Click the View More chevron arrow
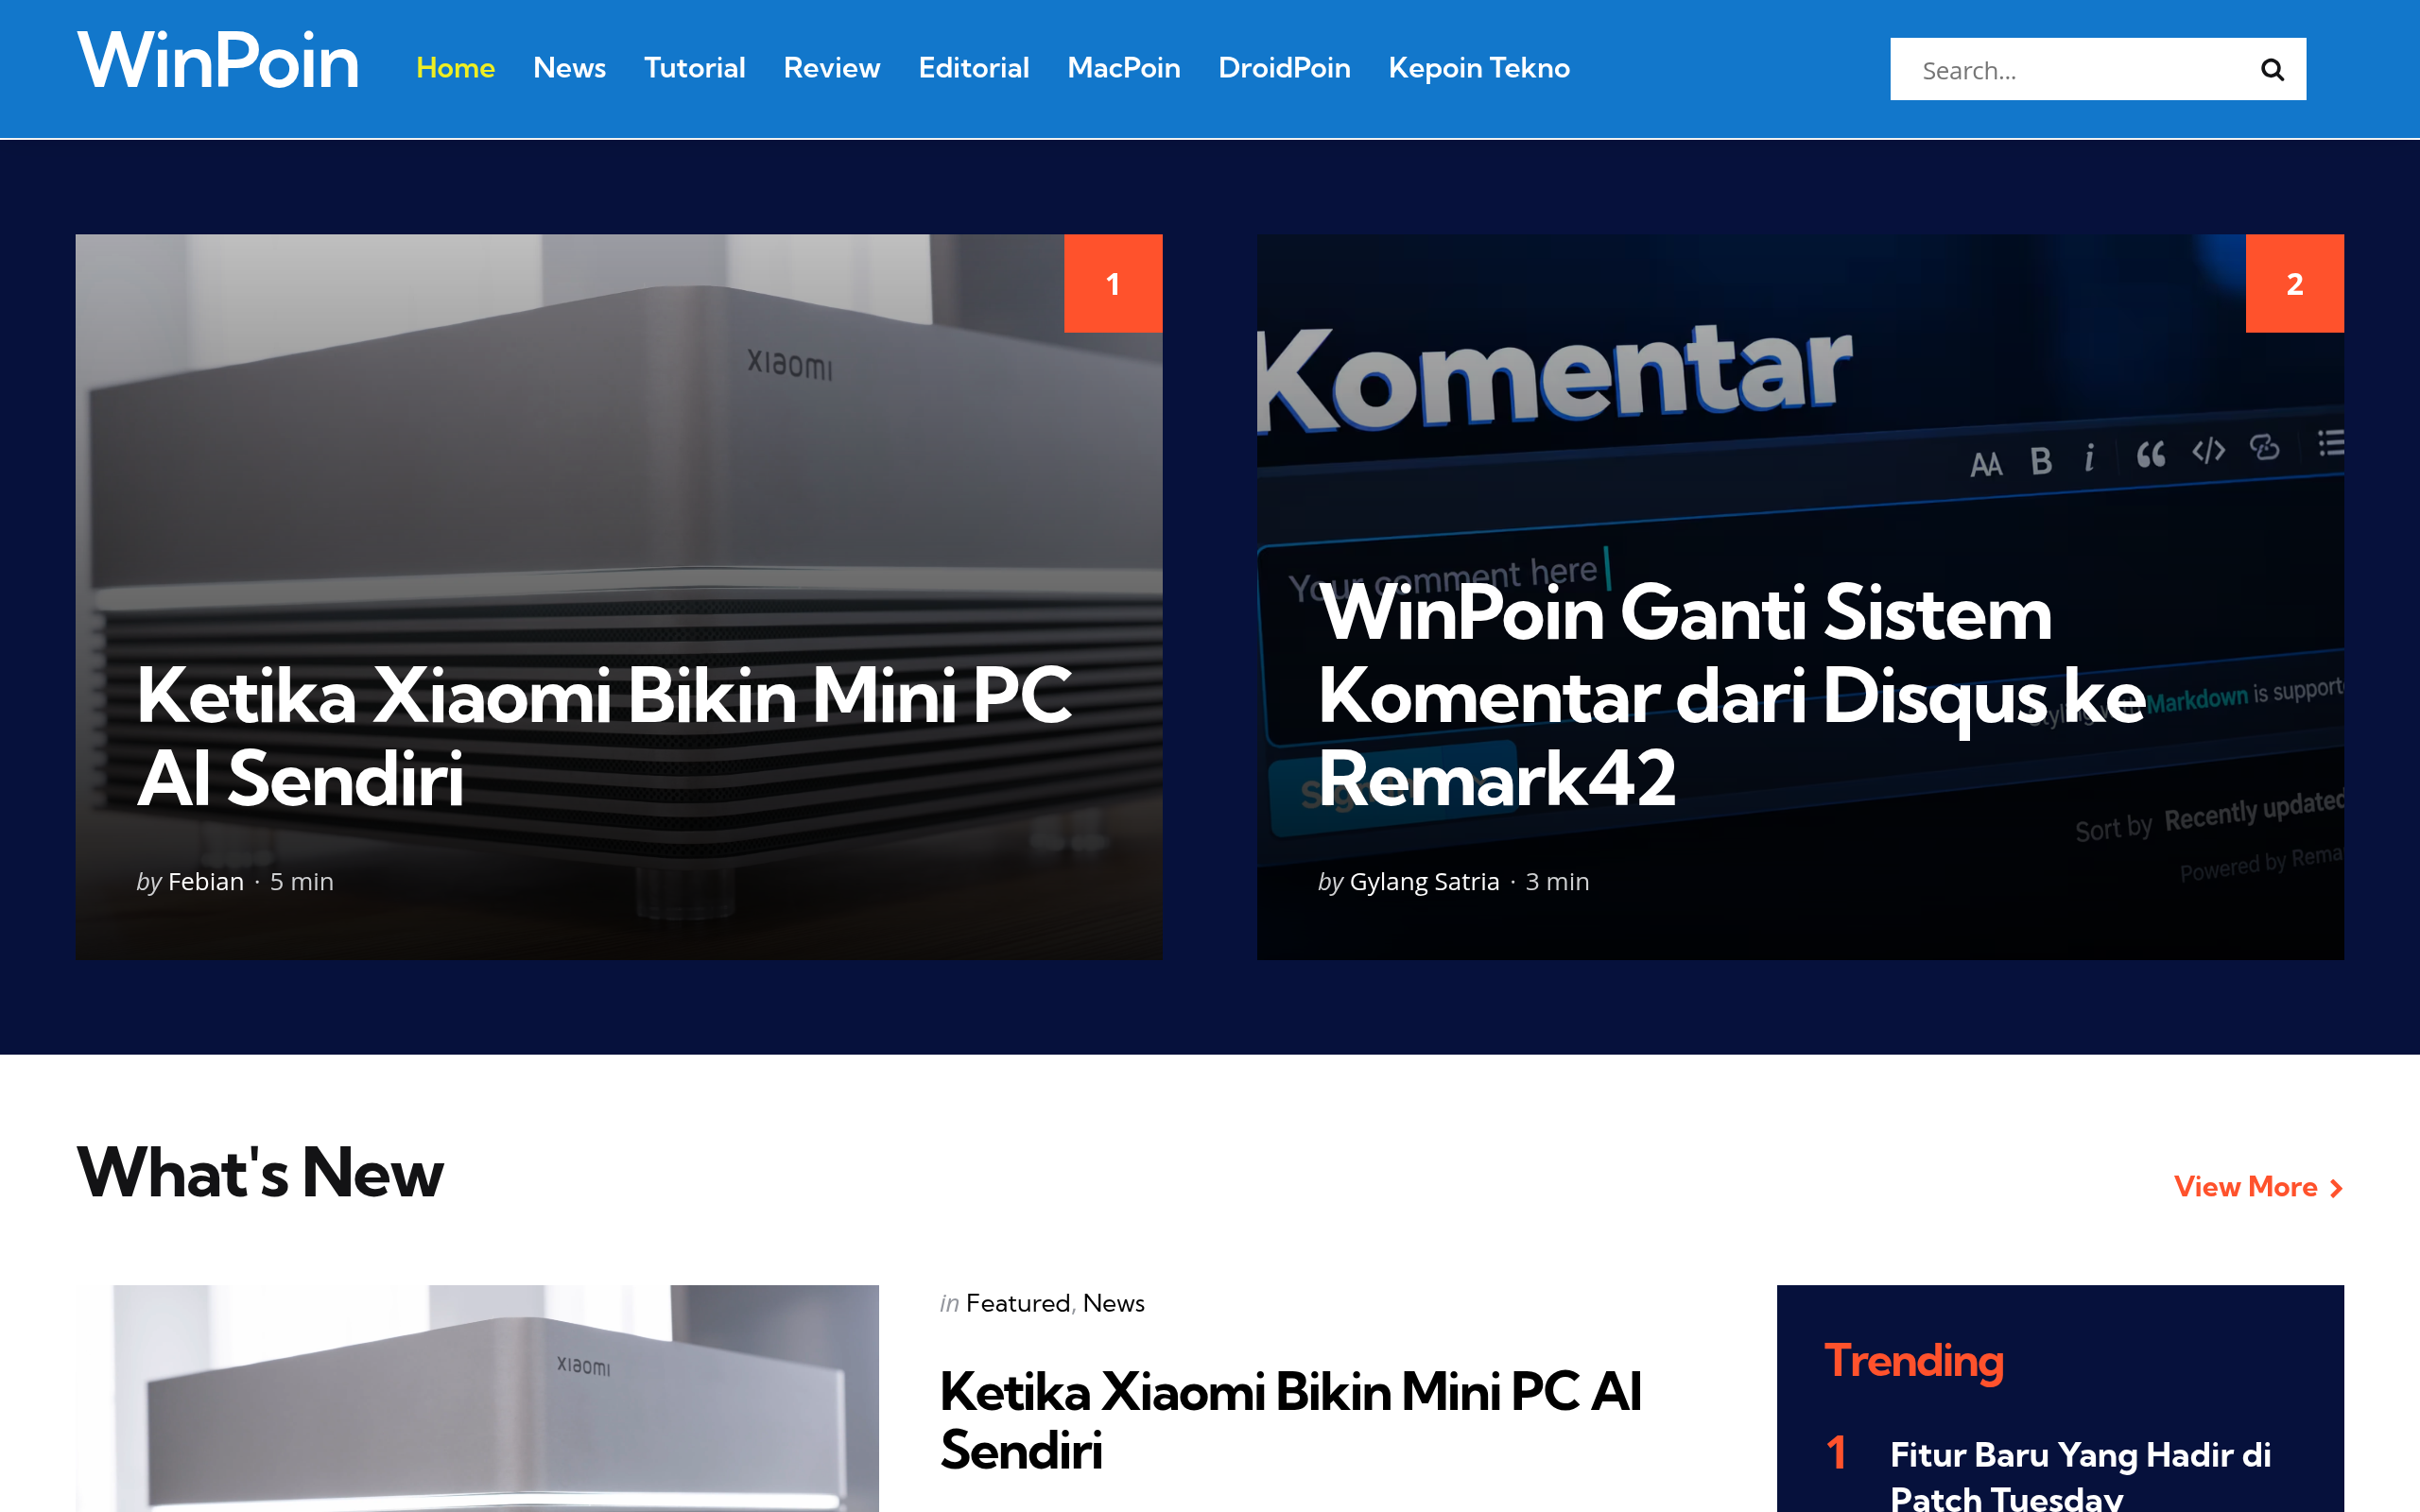Screen dimensions: 2420x1512 coord(2336,1188)
